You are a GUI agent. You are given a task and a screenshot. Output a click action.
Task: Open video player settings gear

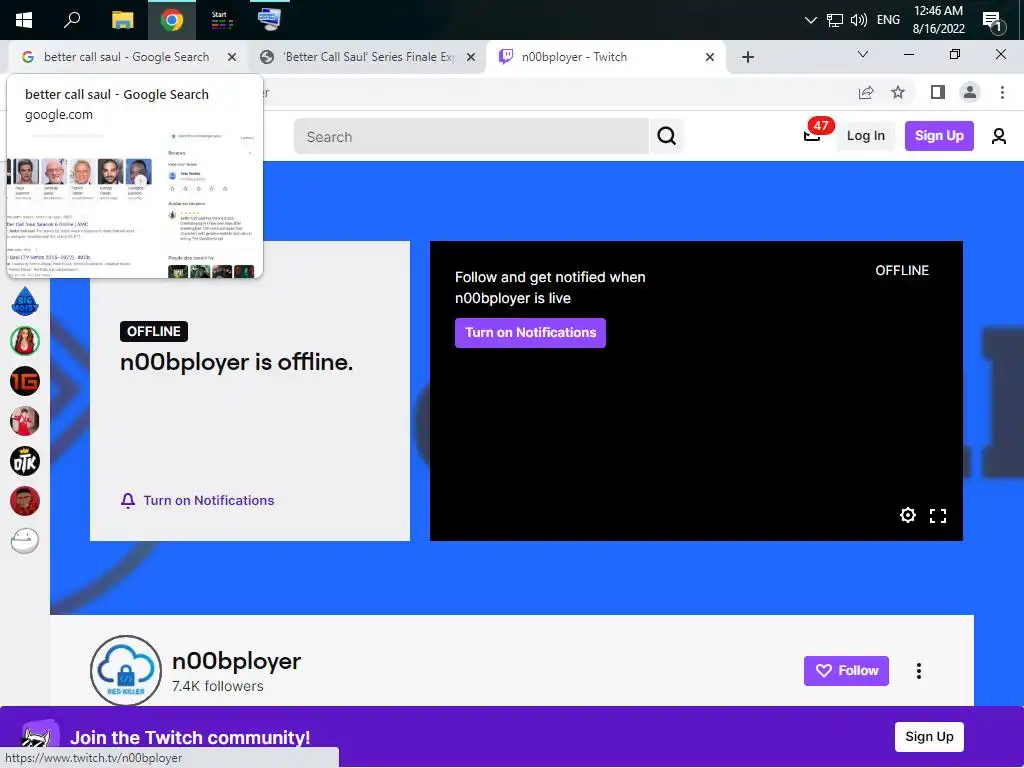(908, 515)
